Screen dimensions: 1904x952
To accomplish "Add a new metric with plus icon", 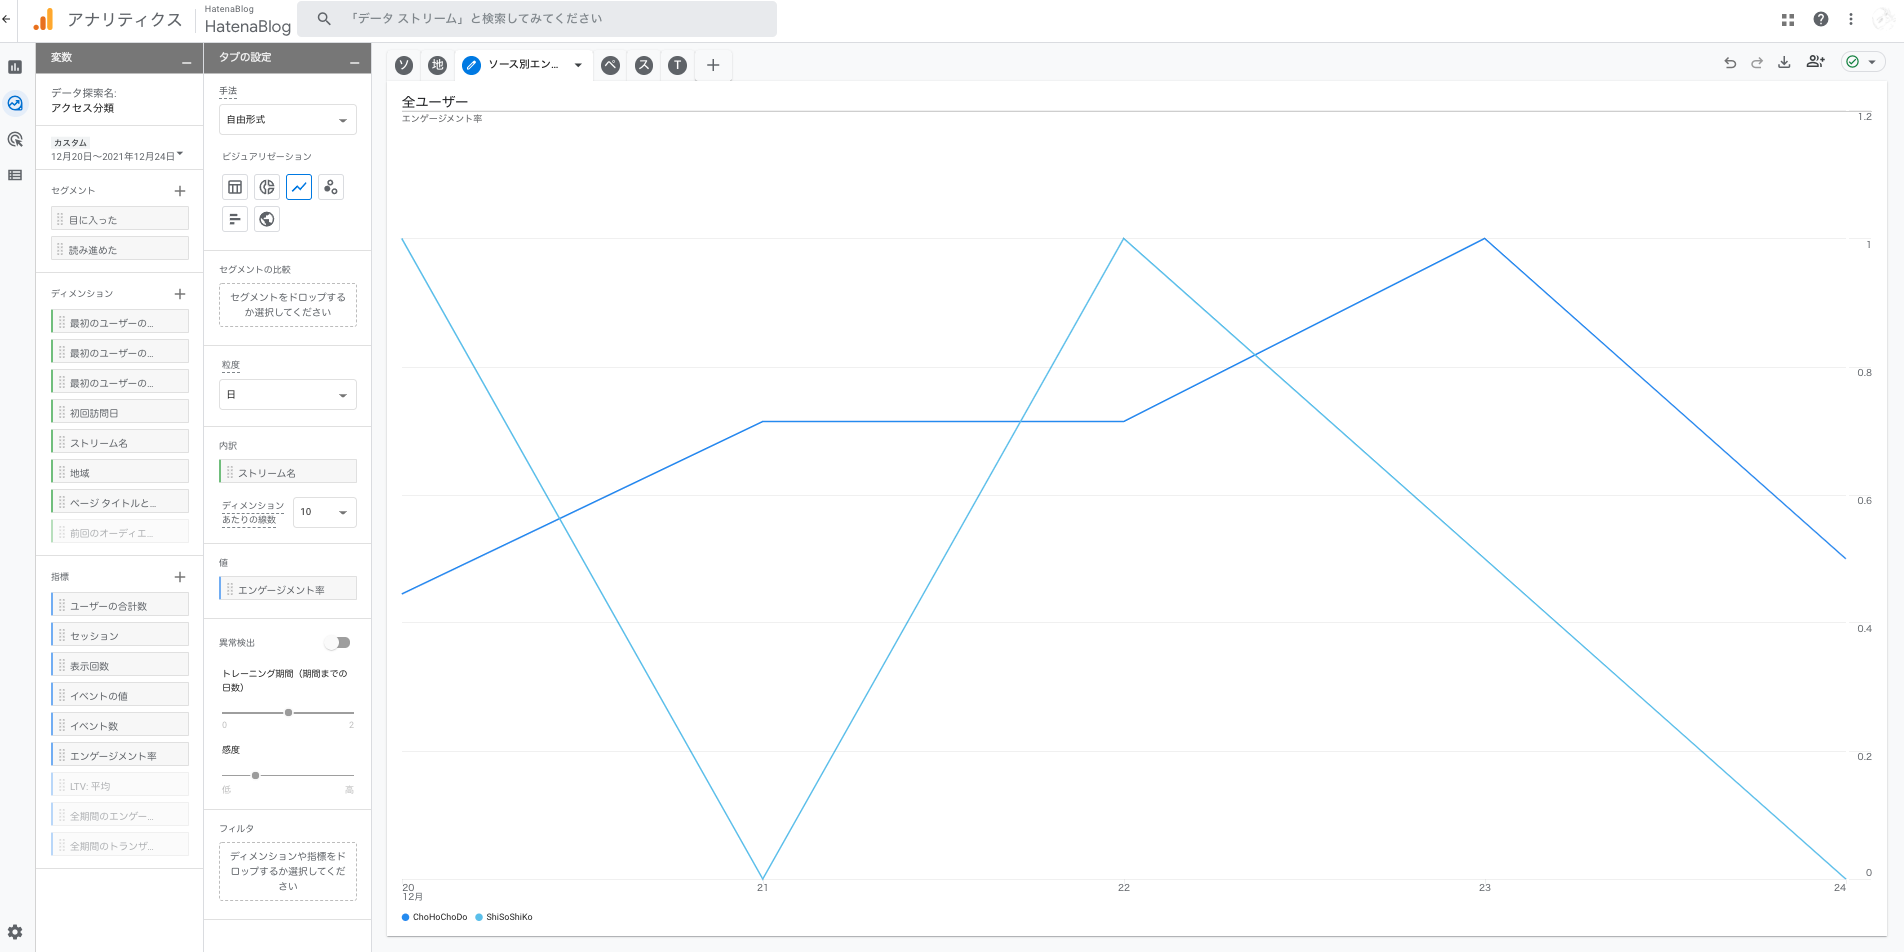I will (180, 577).
